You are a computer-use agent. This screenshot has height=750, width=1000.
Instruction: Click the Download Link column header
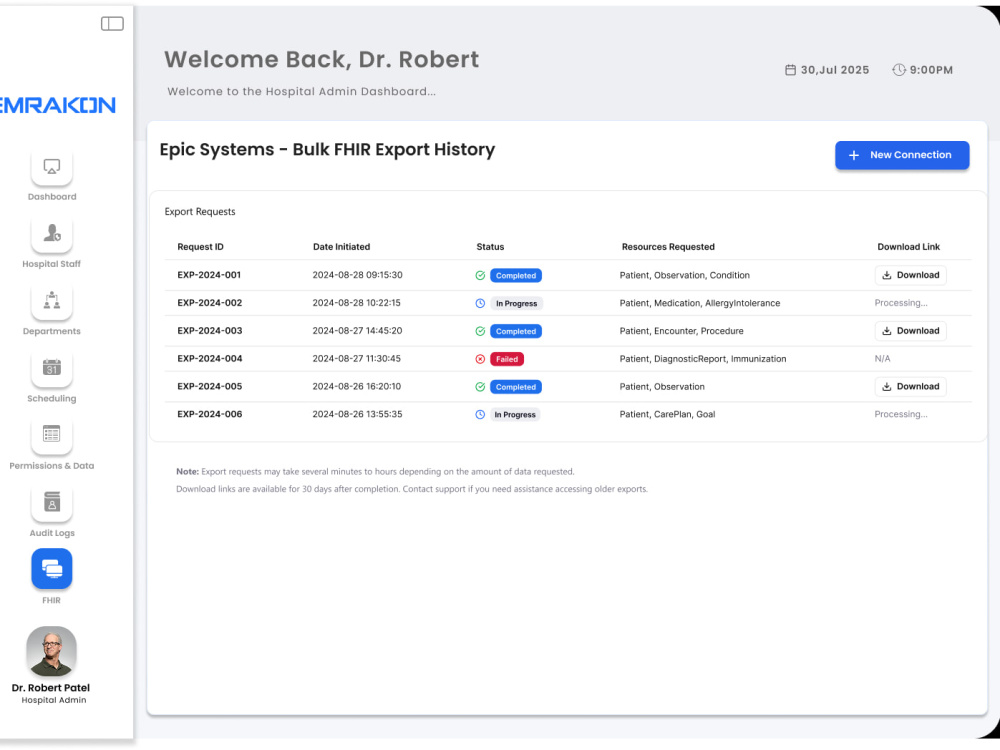(x=908, y=247)
